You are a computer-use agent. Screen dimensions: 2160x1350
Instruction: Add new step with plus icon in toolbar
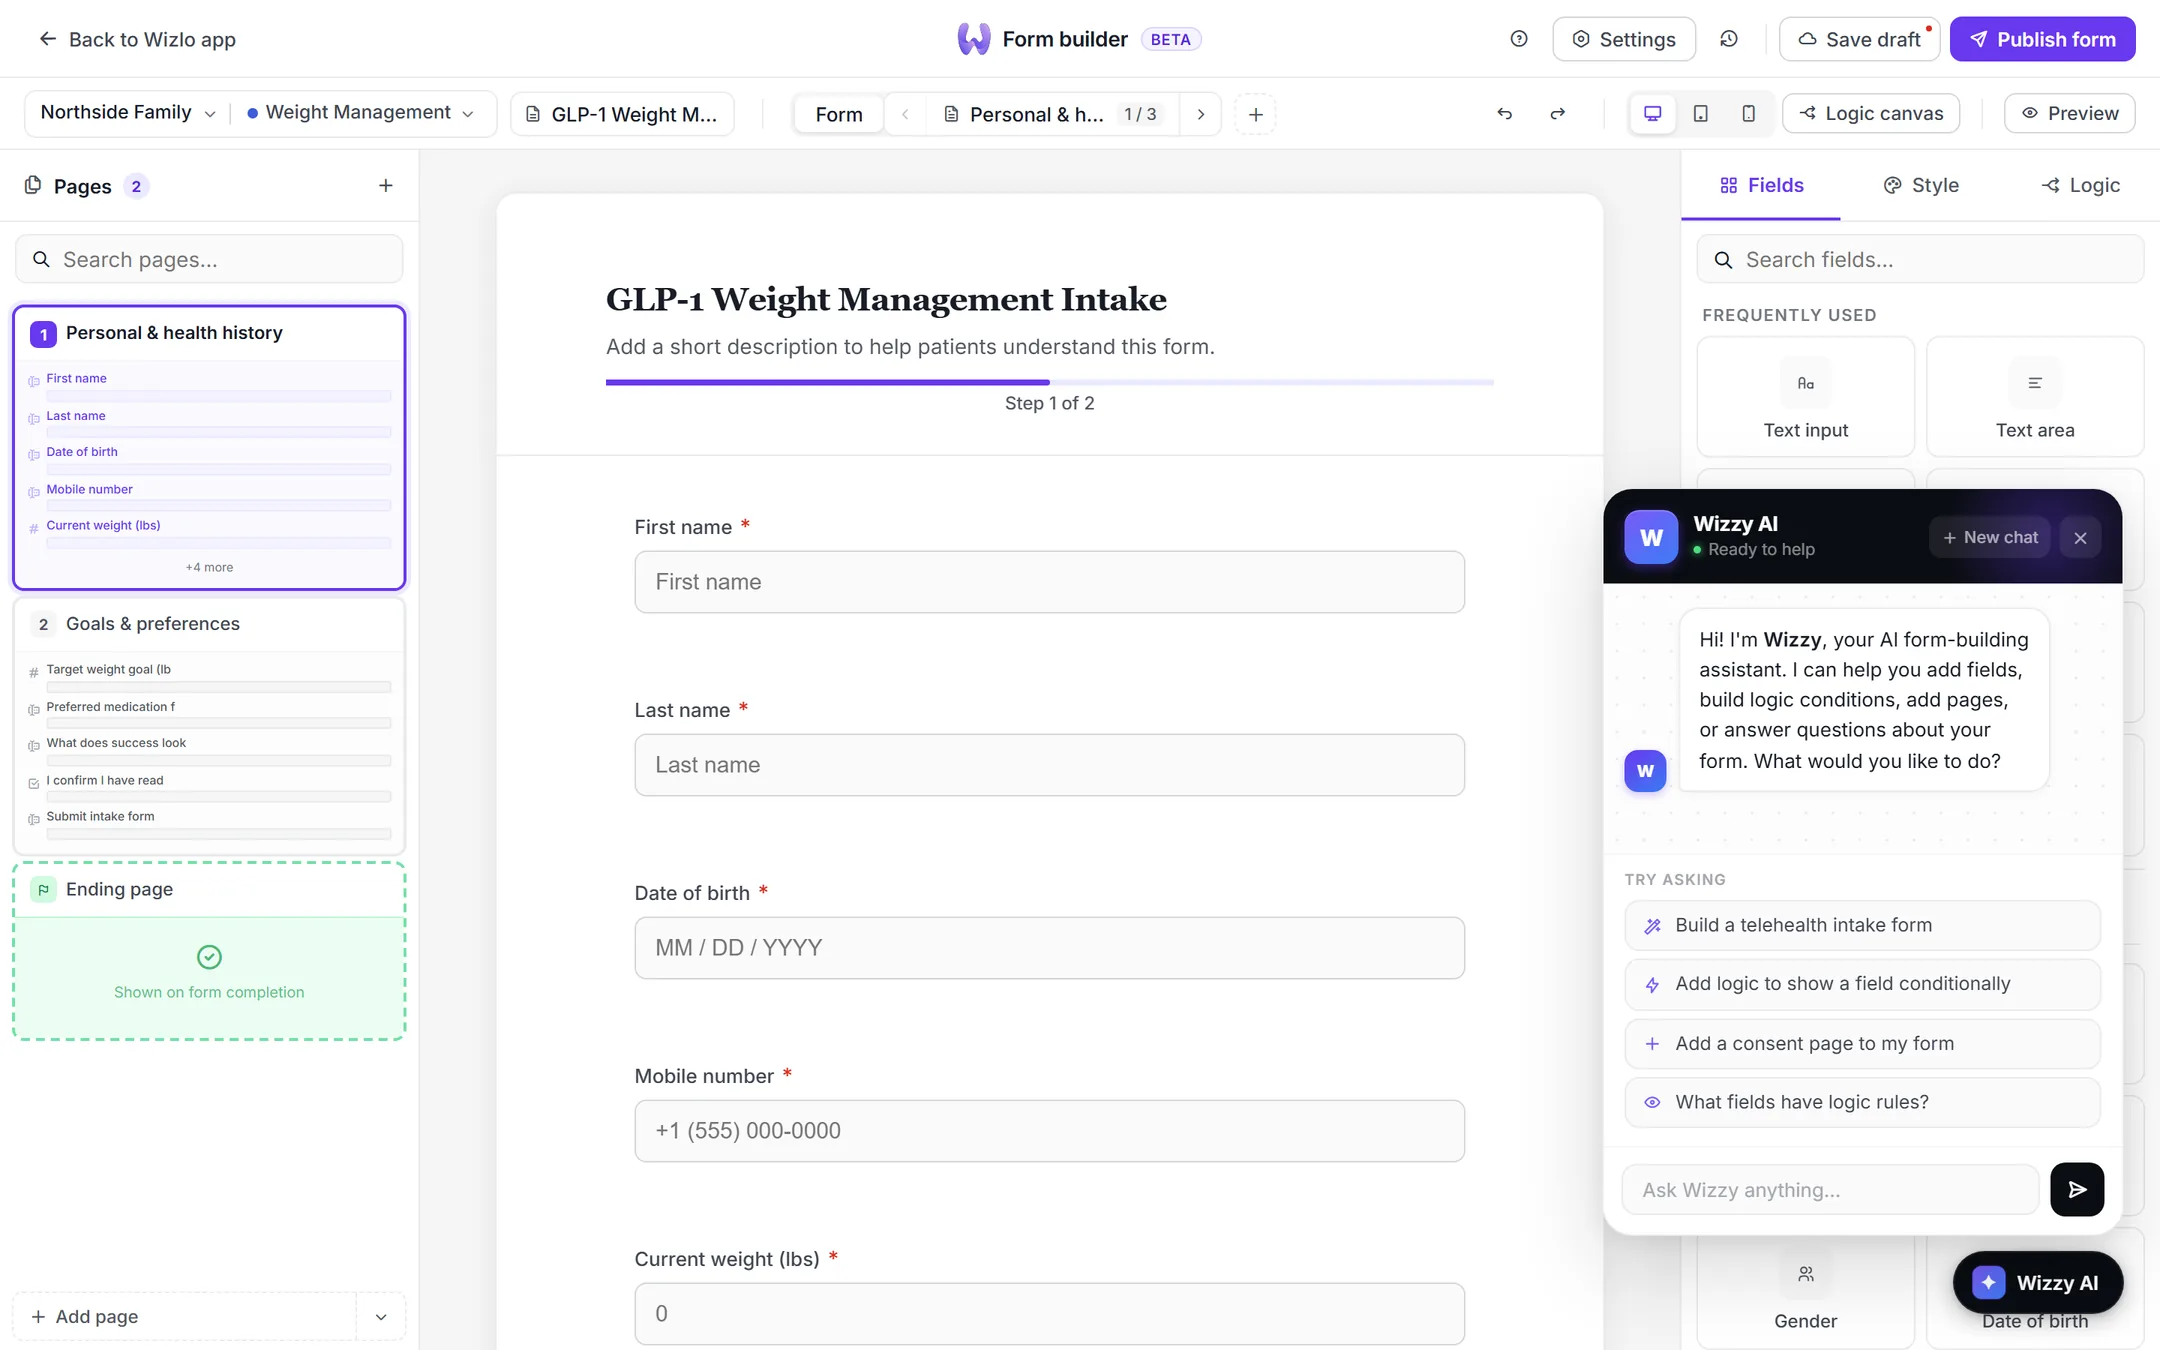point(1255,115)
